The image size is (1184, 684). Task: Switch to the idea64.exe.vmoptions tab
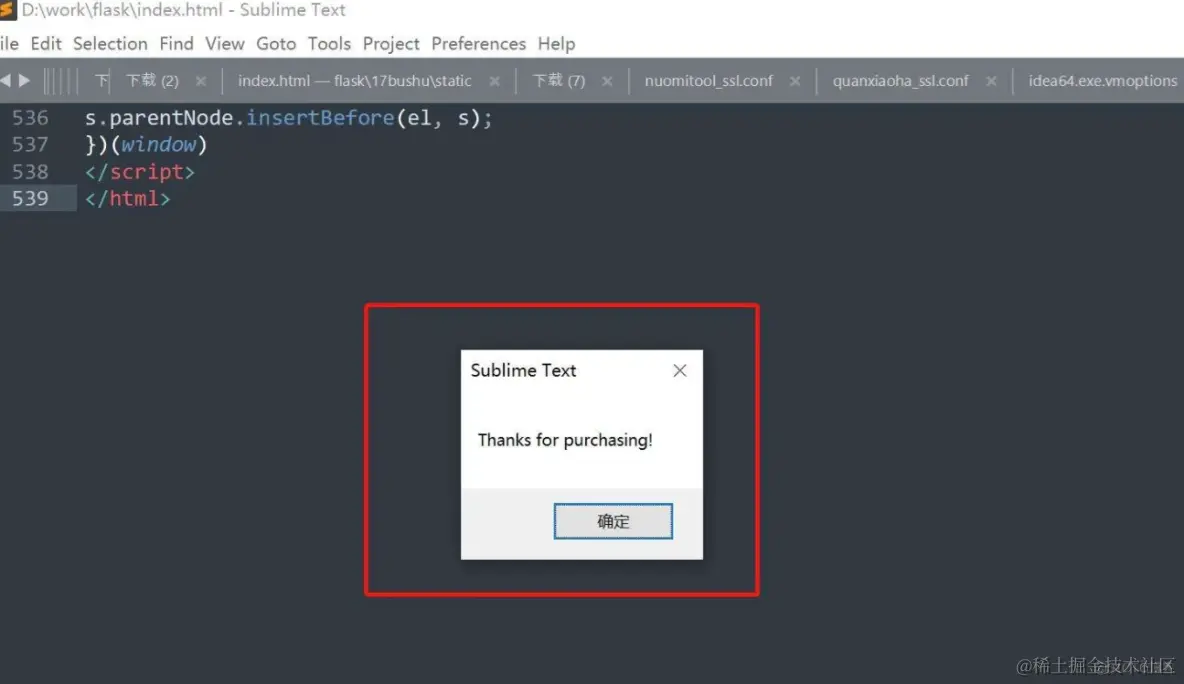pyautogui.click(x=1102, y=81)
